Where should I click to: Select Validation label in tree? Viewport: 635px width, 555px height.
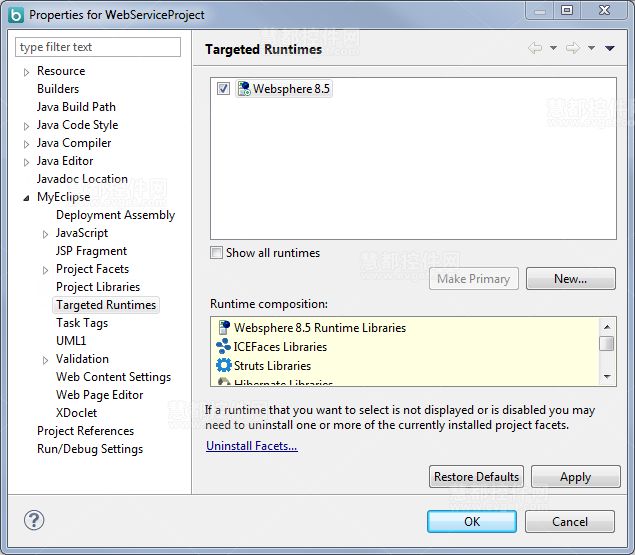82,359
